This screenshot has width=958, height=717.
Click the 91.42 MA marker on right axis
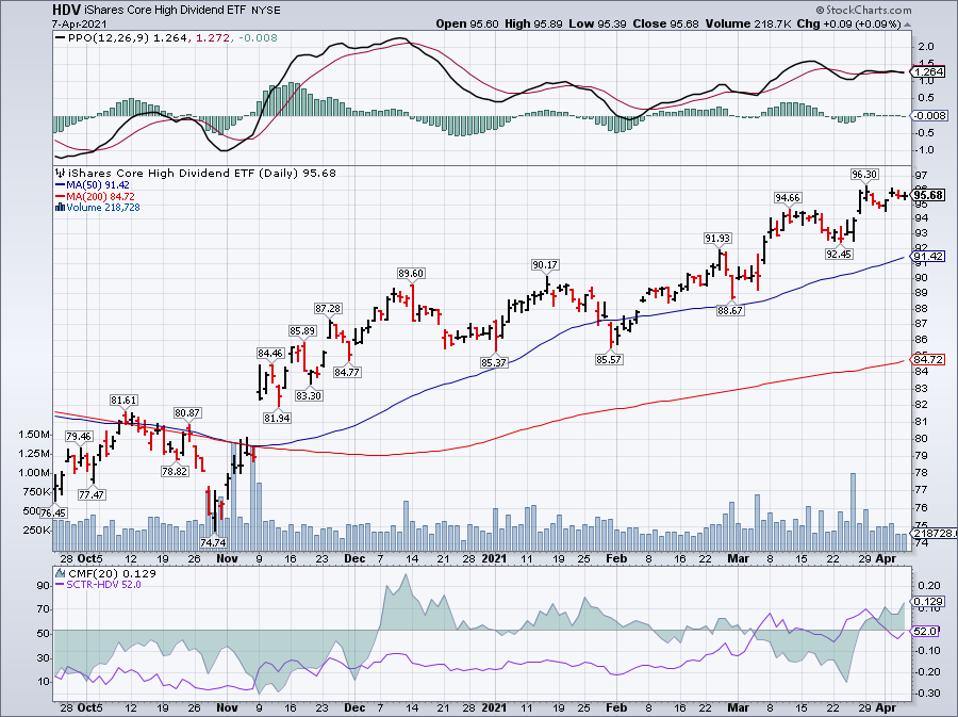tap(929, 257)
